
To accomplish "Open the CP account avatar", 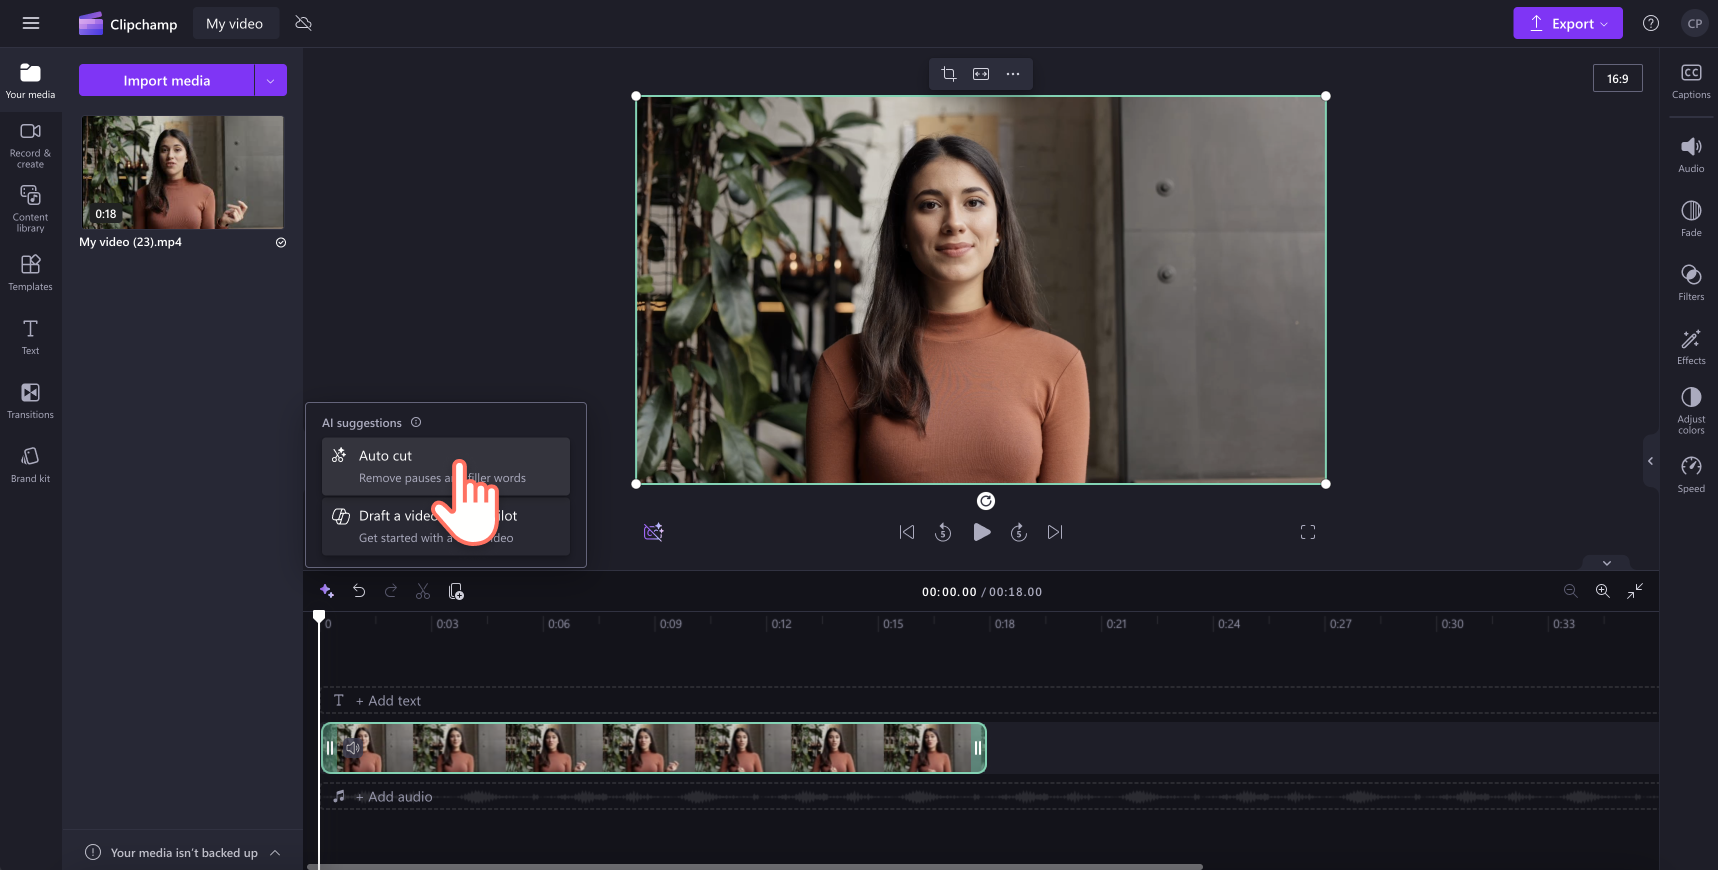I will pos(1694,23).
